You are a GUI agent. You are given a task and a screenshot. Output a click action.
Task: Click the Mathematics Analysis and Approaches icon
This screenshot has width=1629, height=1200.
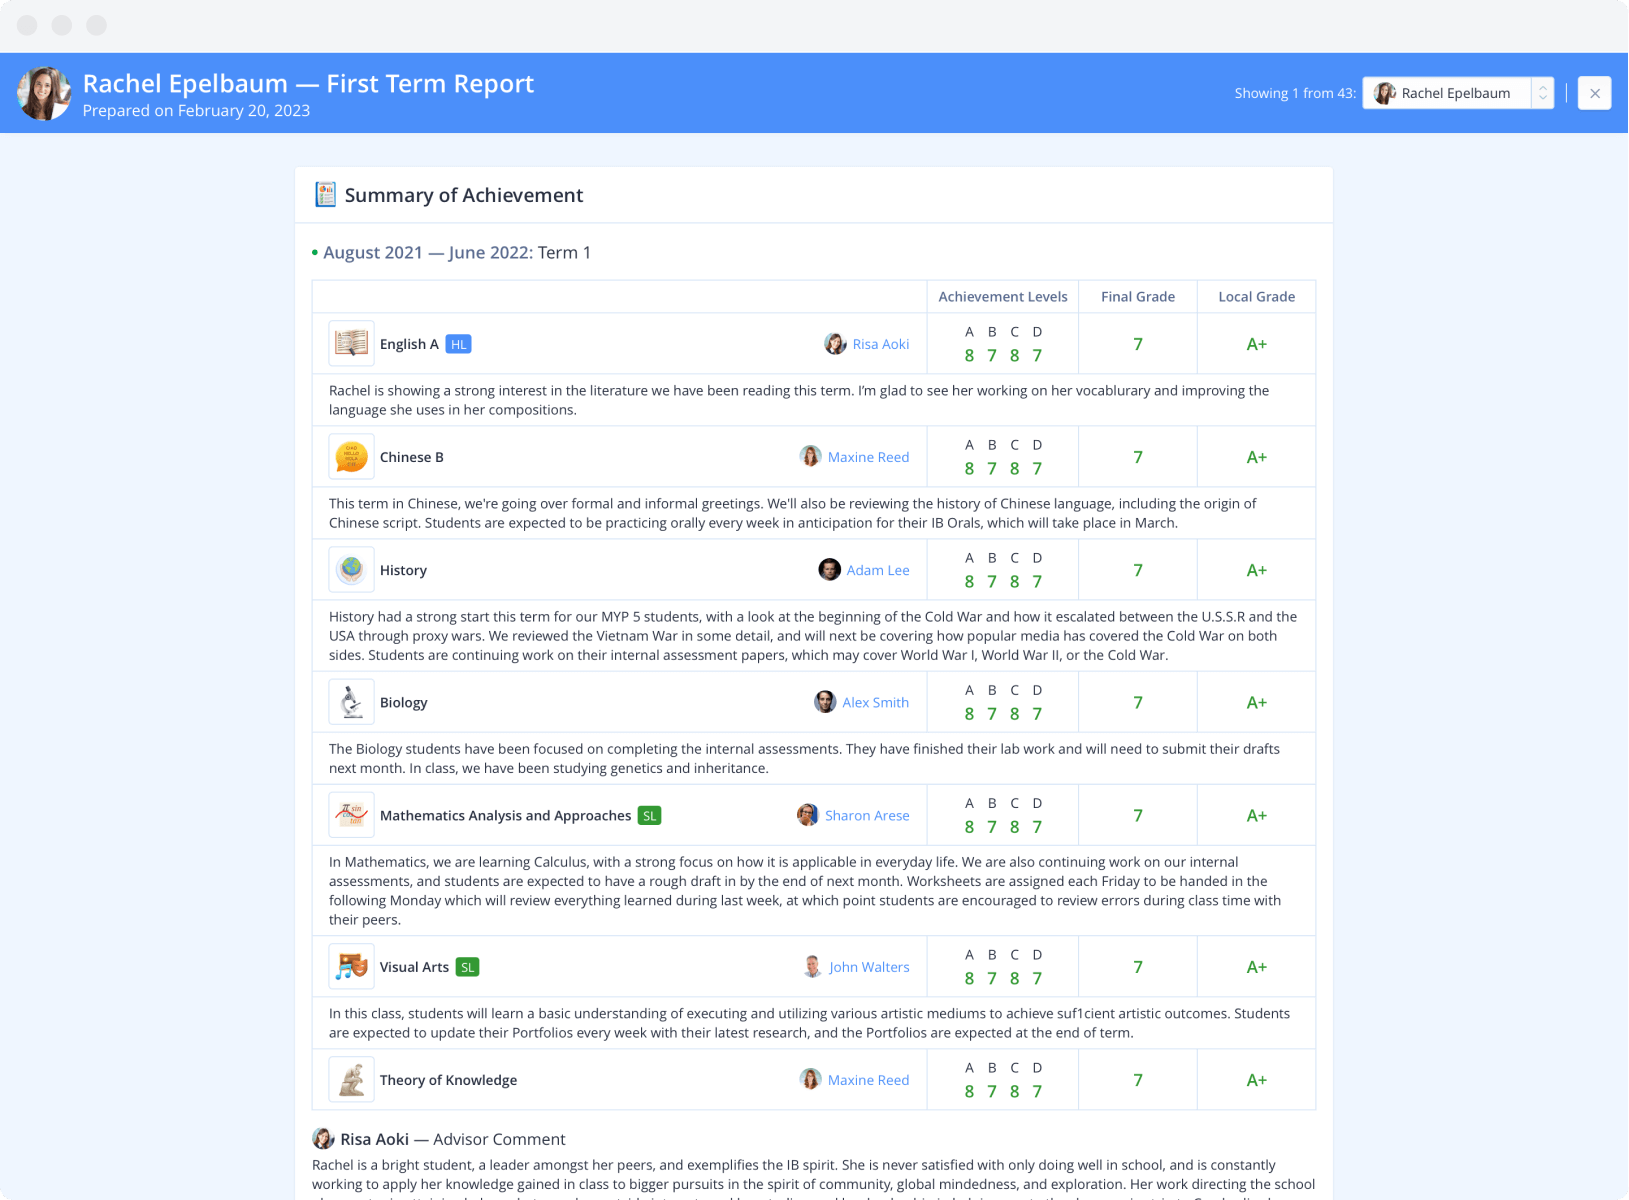(x=351, y=816)
